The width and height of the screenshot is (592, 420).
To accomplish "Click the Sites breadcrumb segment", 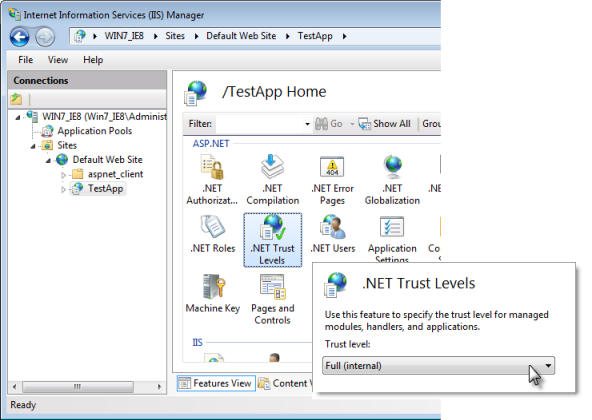I will [175, 36].
